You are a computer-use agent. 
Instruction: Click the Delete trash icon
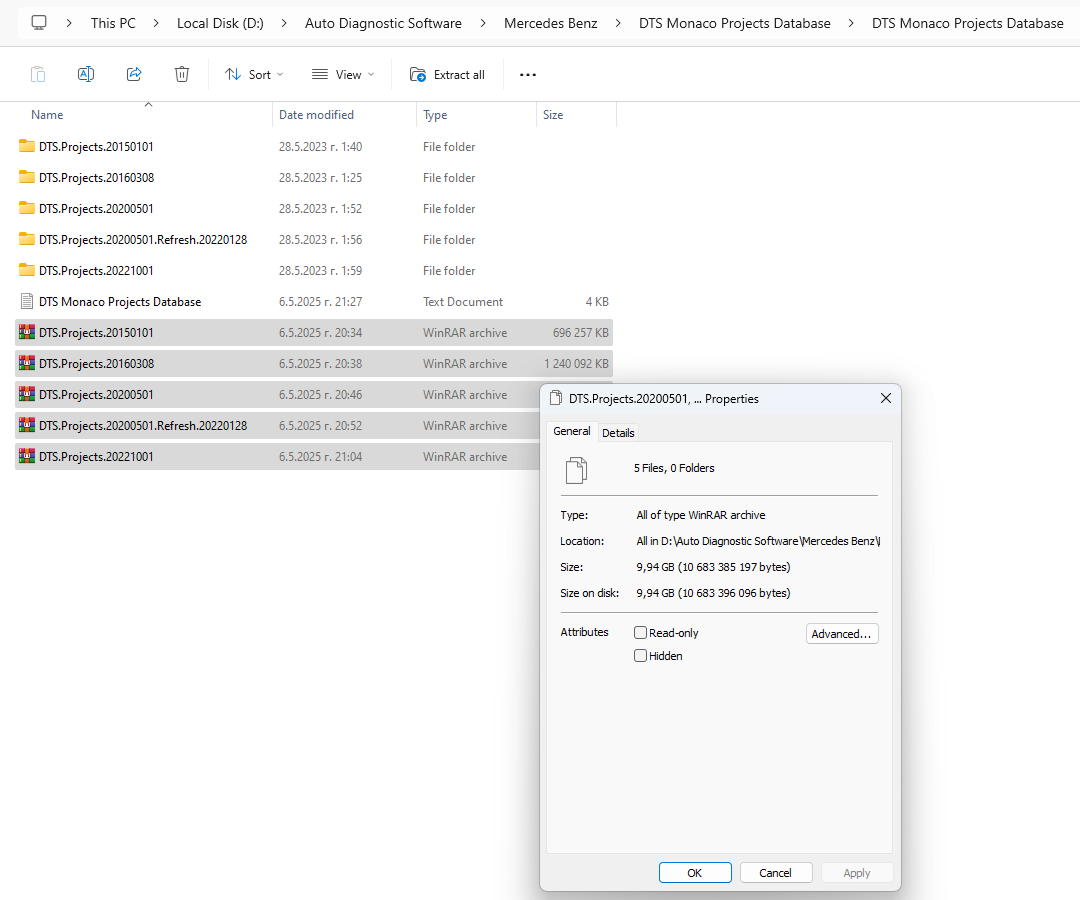(x=182, y=74)
